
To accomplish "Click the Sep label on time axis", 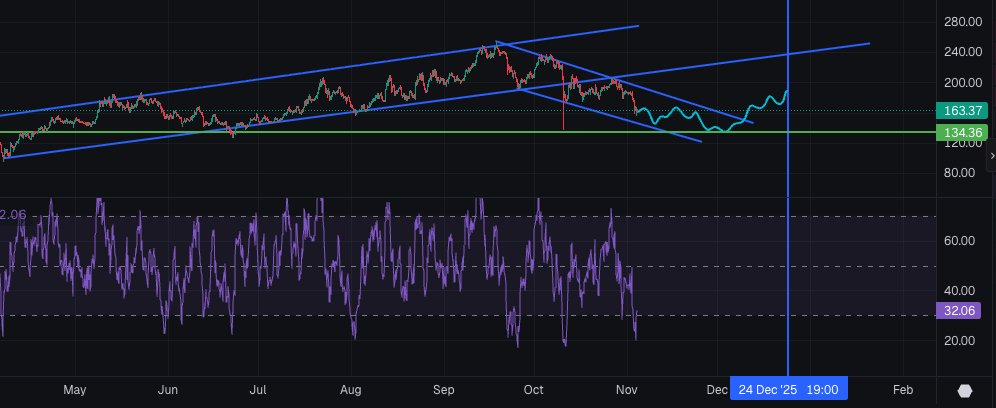I will coord(443,390).
